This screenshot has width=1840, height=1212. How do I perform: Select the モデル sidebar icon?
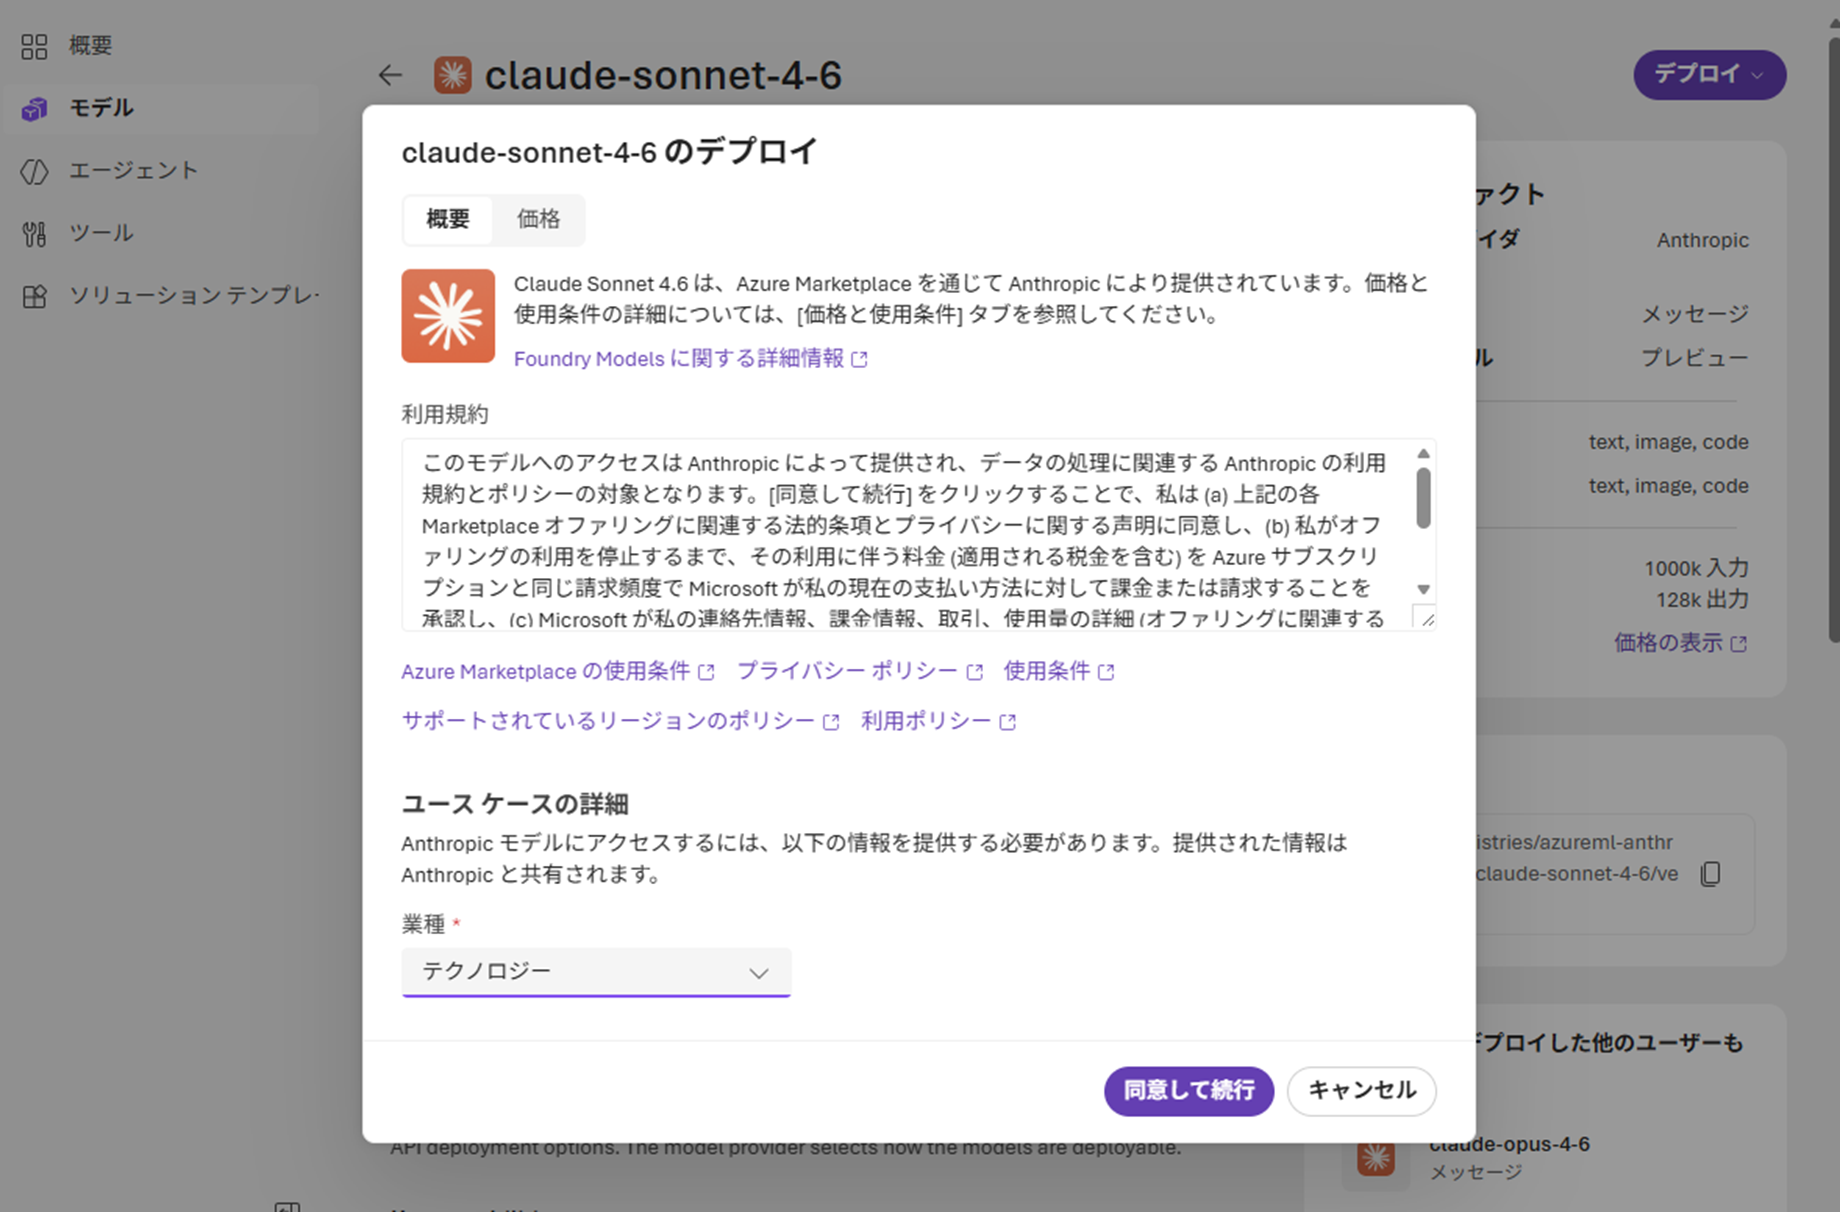pos(35,108)
